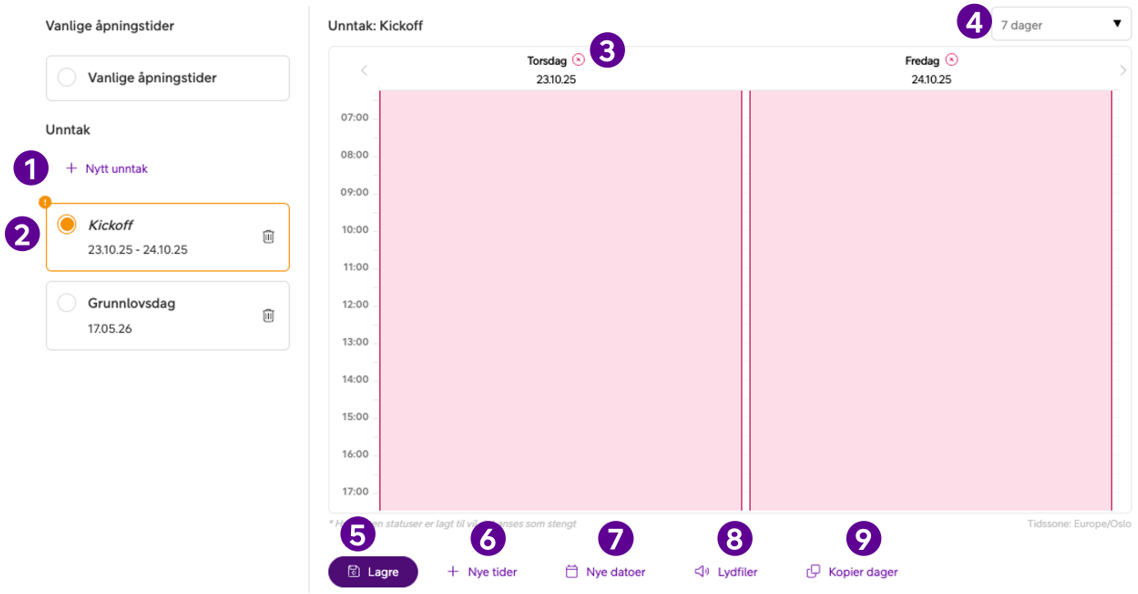Image resolution: width=1138 pixels, height=594 pixels.
Task: Click the Fredag 24.10.25 column header
Action: tap(930, 70)
